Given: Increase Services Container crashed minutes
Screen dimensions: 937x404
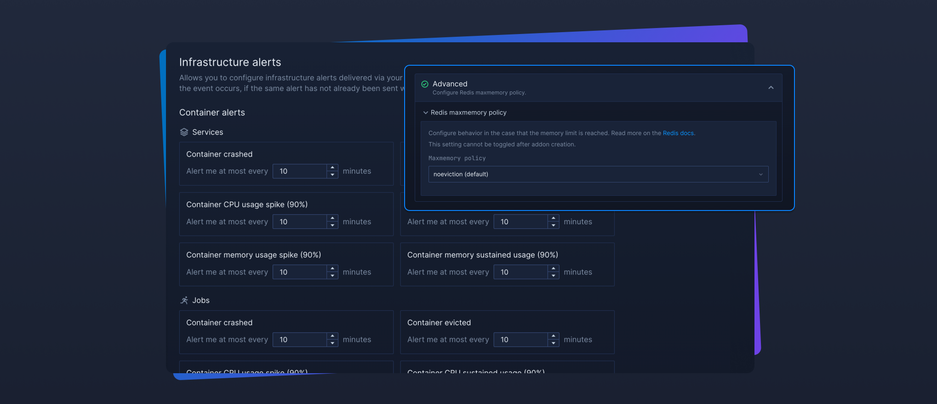Looking at the screenshot, I should pyautogui.click(x=332, y=168).
